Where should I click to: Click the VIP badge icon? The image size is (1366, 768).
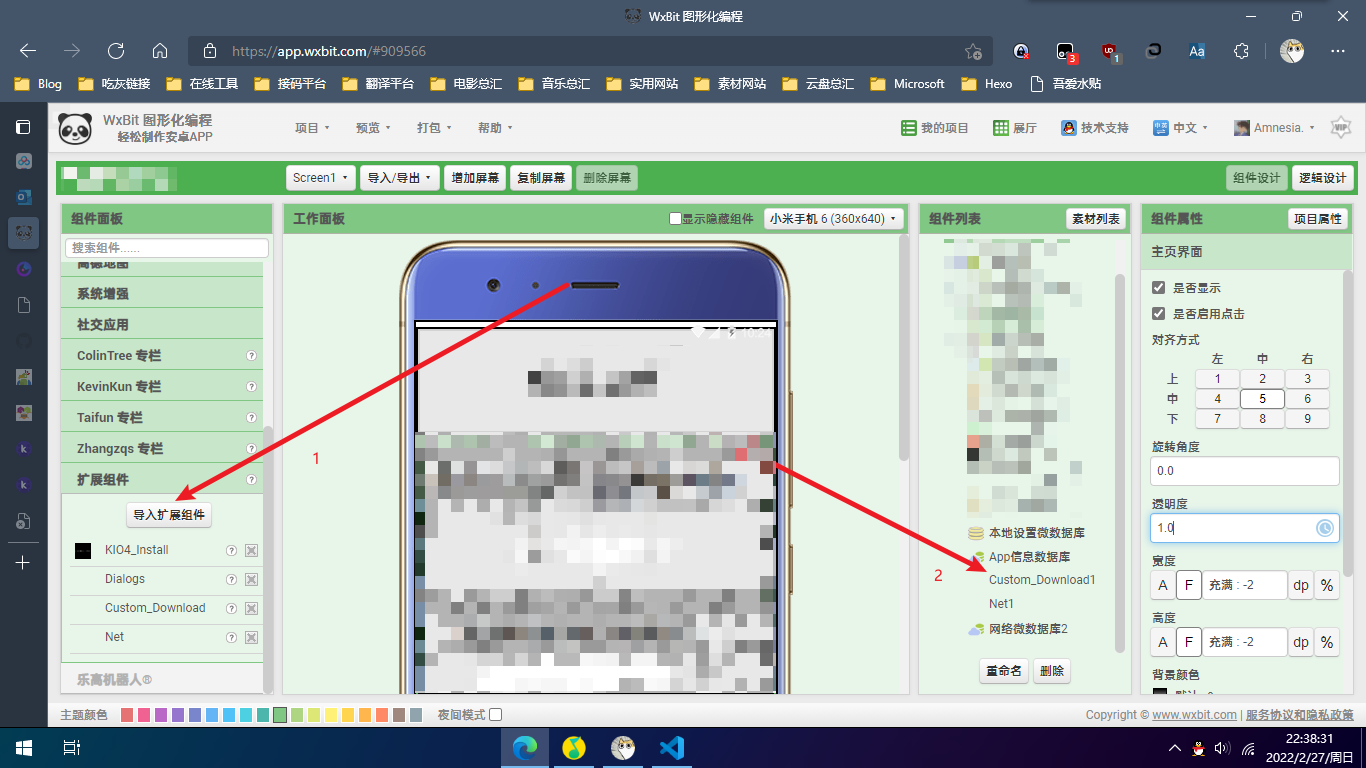(1341, 127)
